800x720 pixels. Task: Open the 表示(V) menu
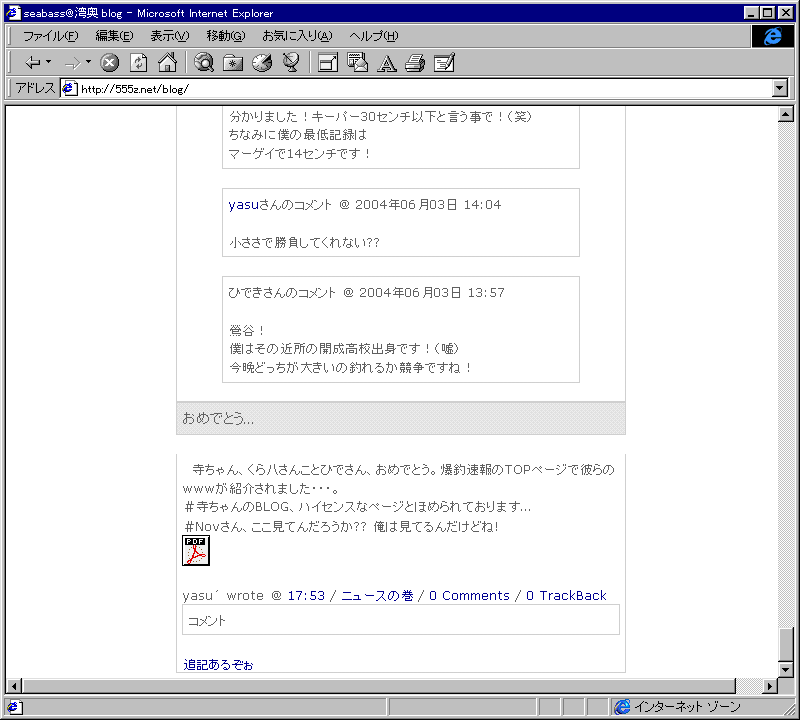pos(169,36)
